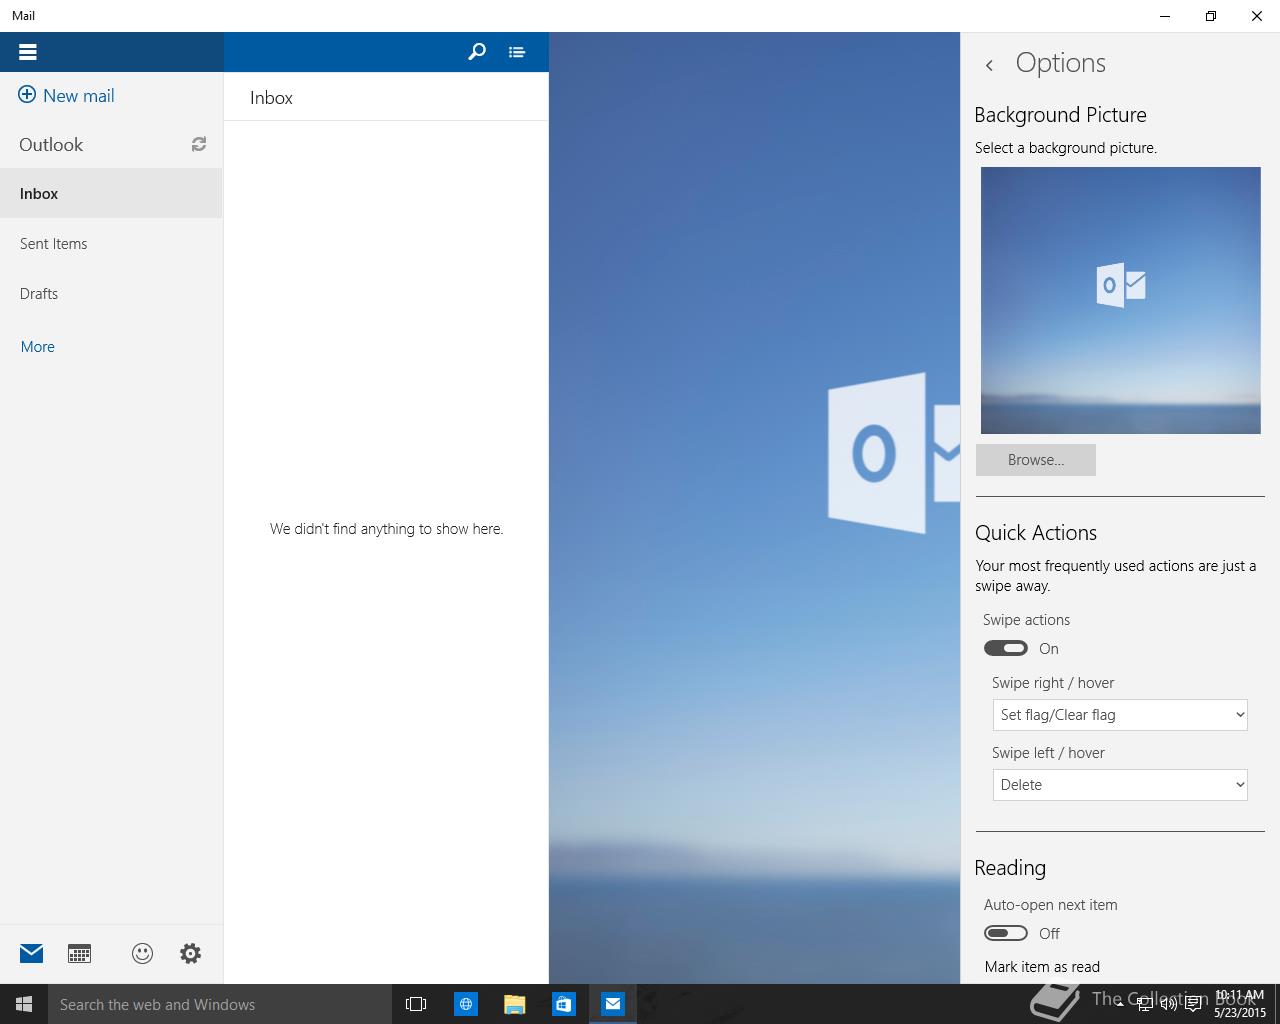Select the background picture preview

1120,300
